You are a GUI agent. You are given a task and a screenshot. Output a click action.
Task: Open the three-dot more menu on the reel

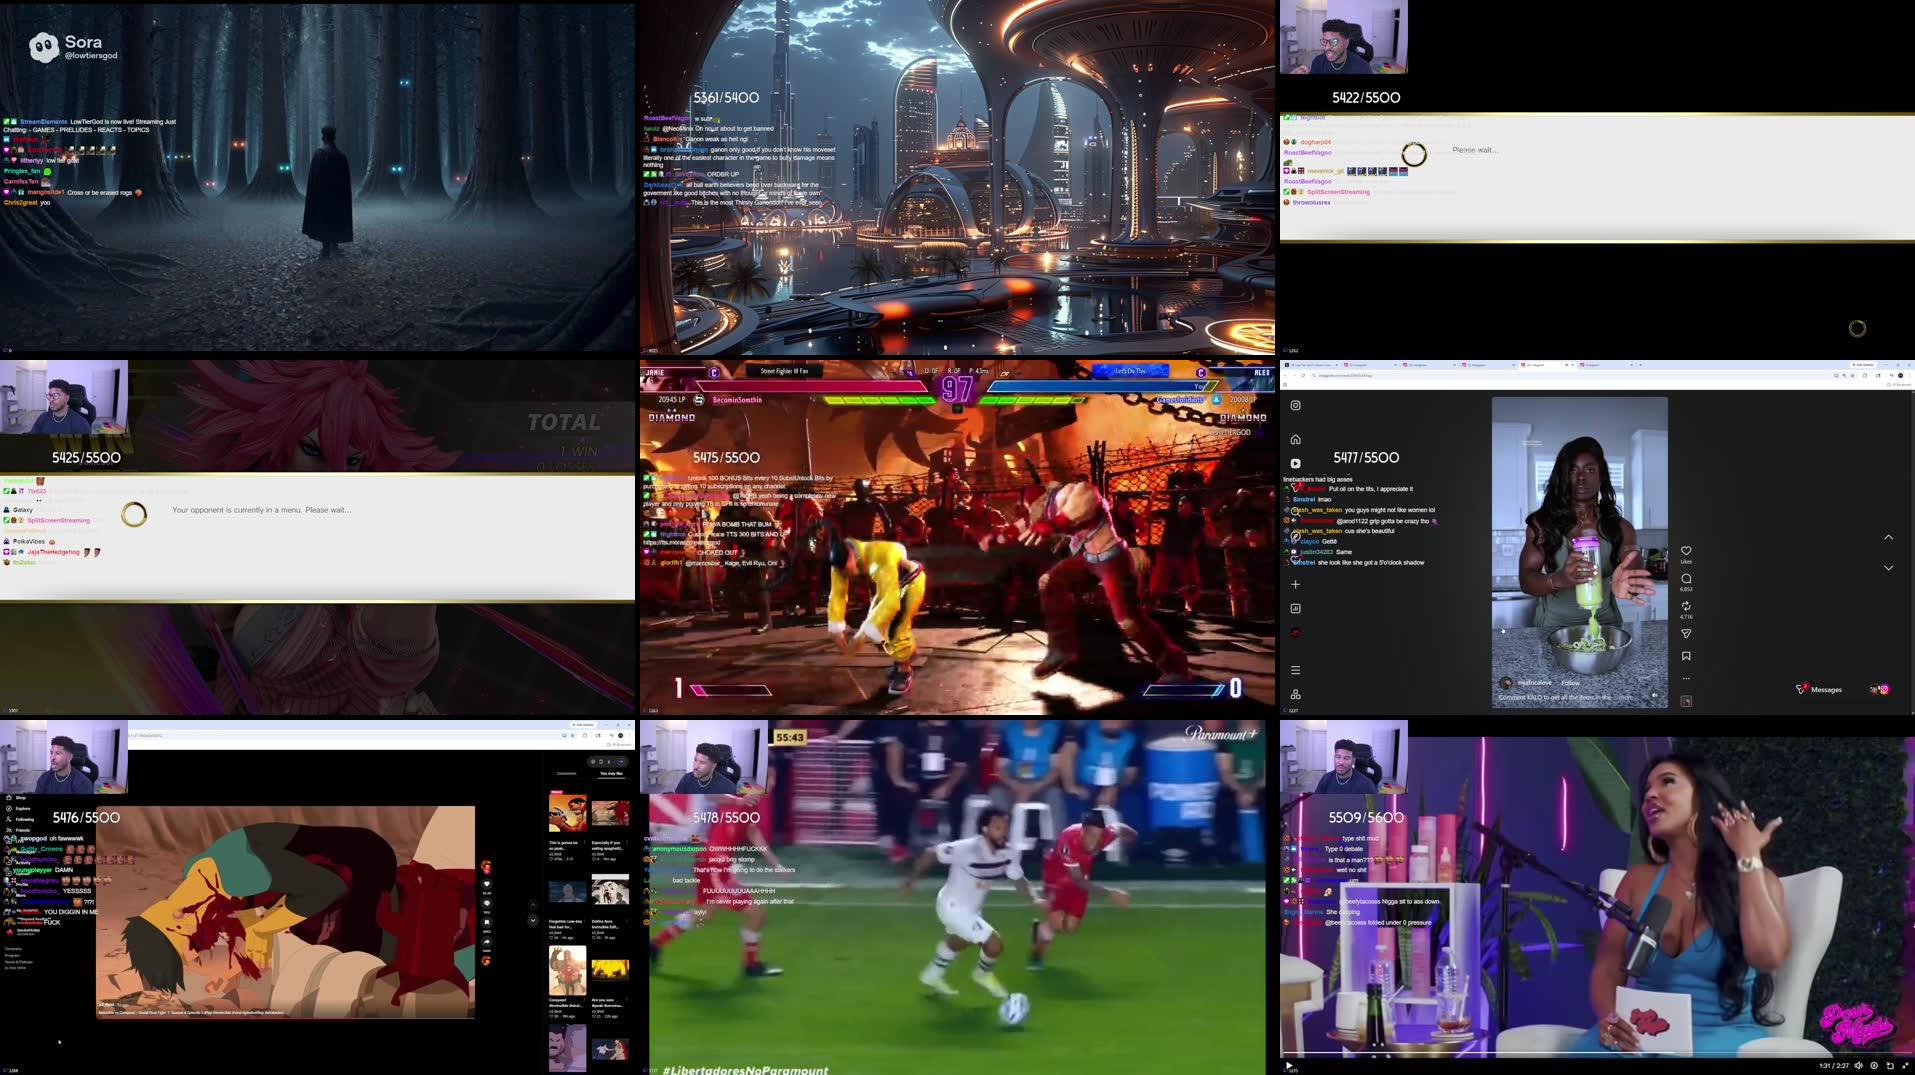(x=1686, y=676)
